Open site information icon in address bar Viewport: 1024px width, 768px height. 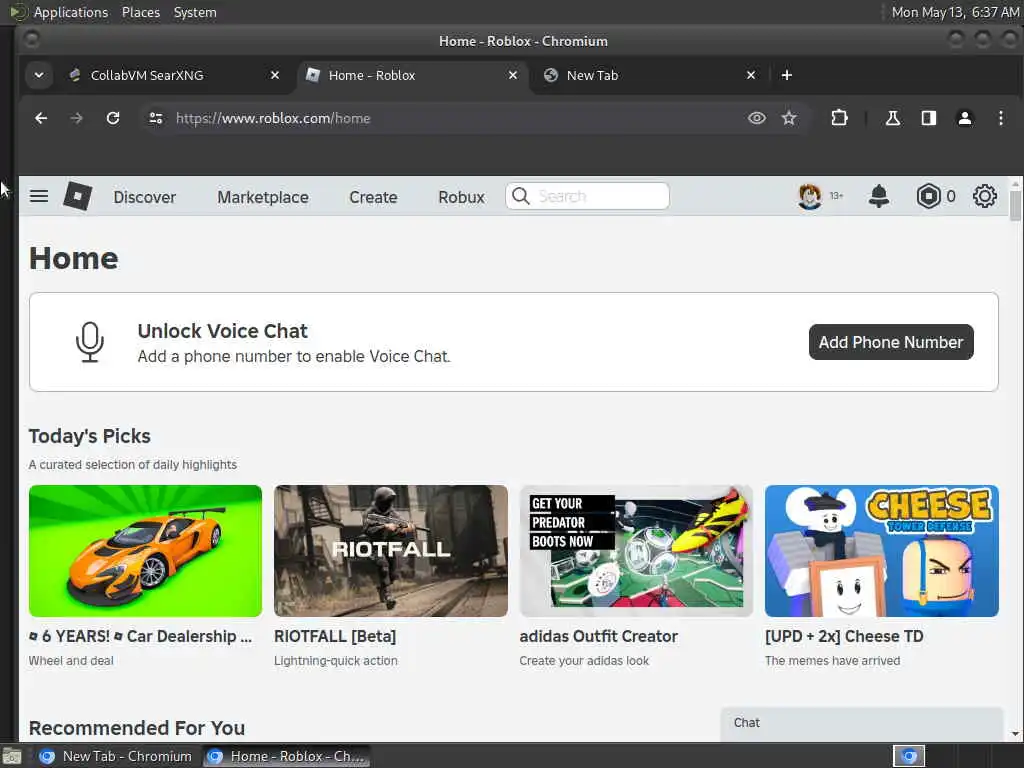155,118
